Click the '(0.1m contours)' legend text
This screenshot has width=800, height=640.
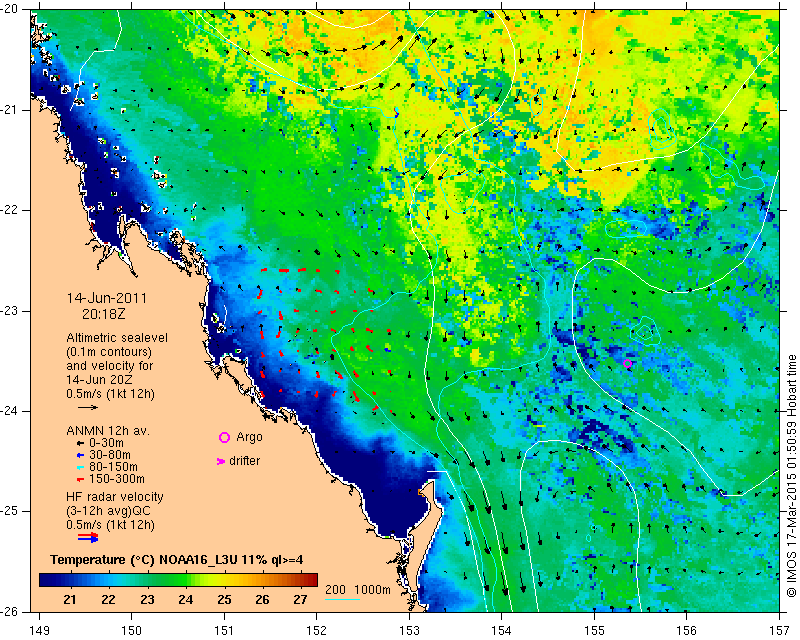109,352
